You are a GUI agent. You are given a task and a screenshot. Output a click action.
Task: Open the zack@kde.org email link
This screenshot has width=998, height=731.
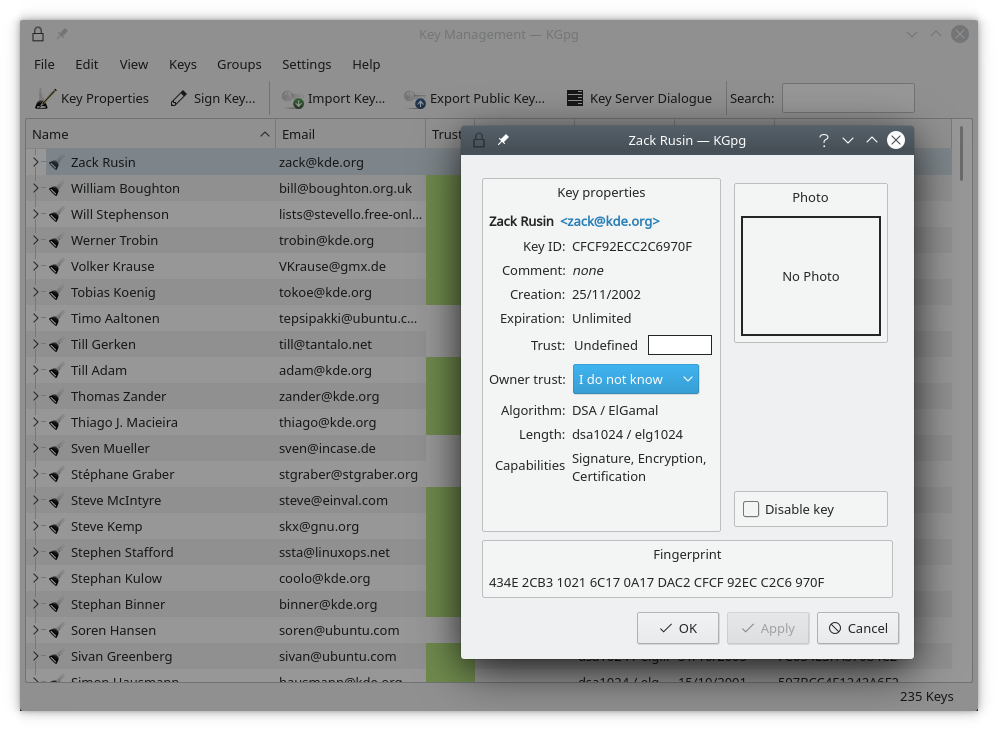click(x=609, y=222)
